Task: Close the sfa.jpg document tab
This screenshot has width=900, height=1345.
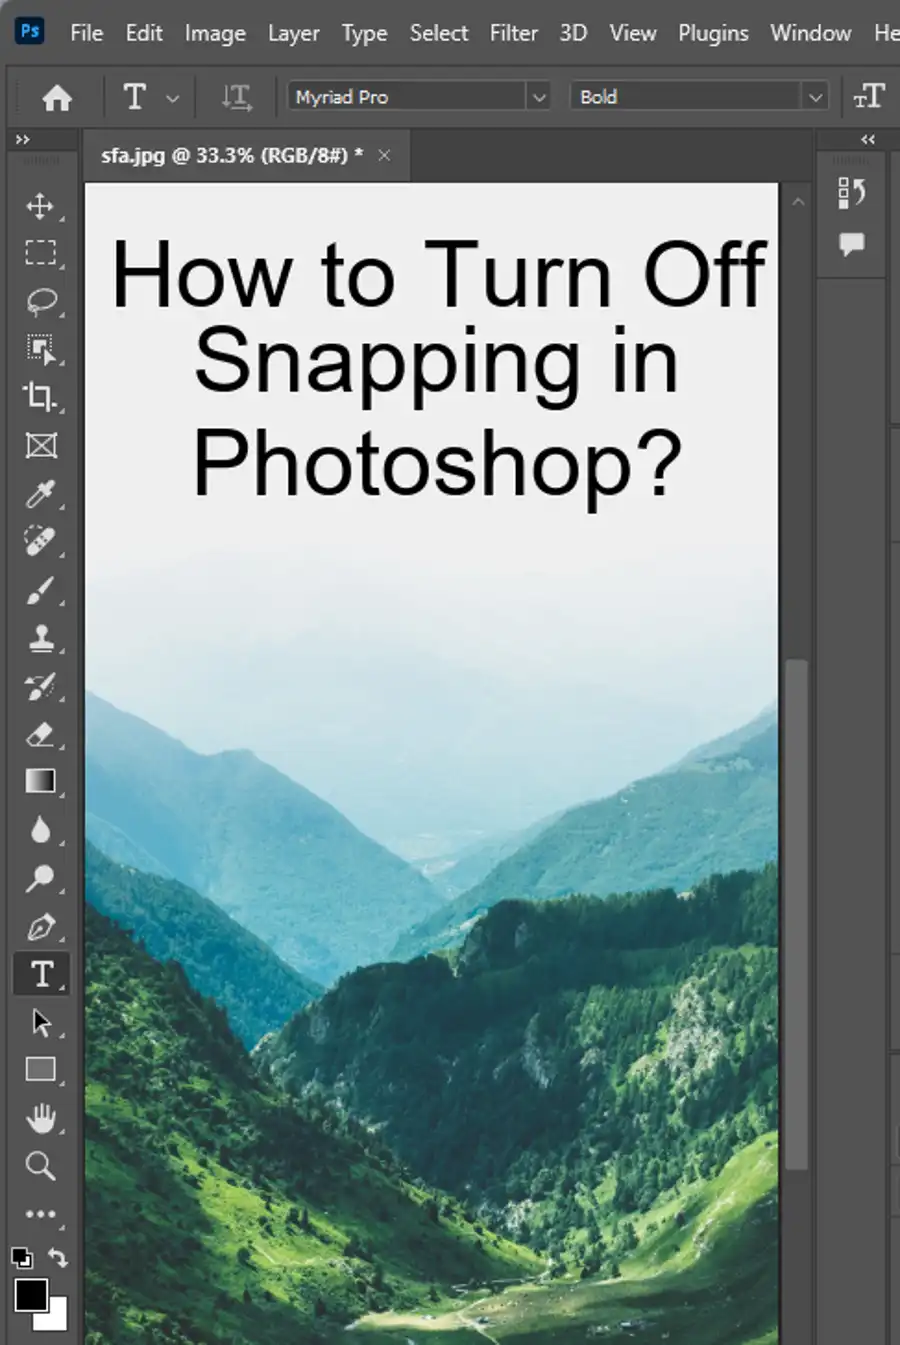Action: [384, 155]
